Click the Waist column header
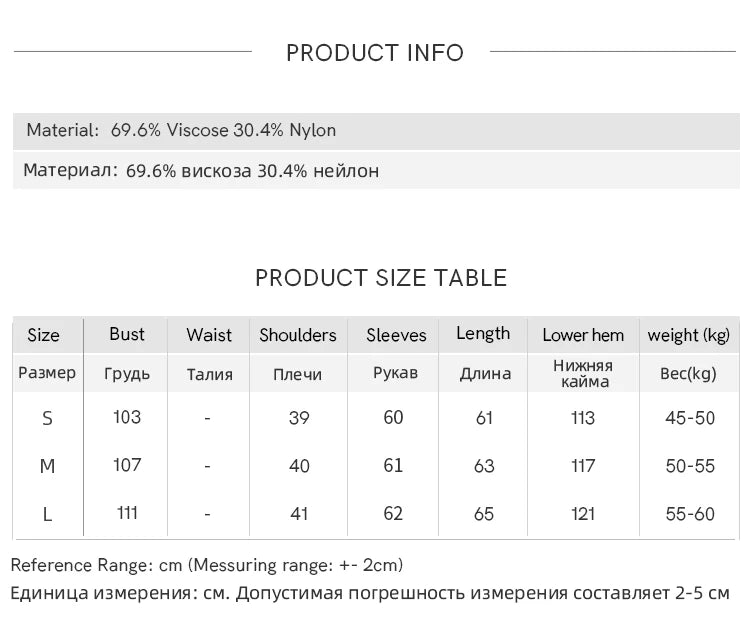 pos(209,335)
